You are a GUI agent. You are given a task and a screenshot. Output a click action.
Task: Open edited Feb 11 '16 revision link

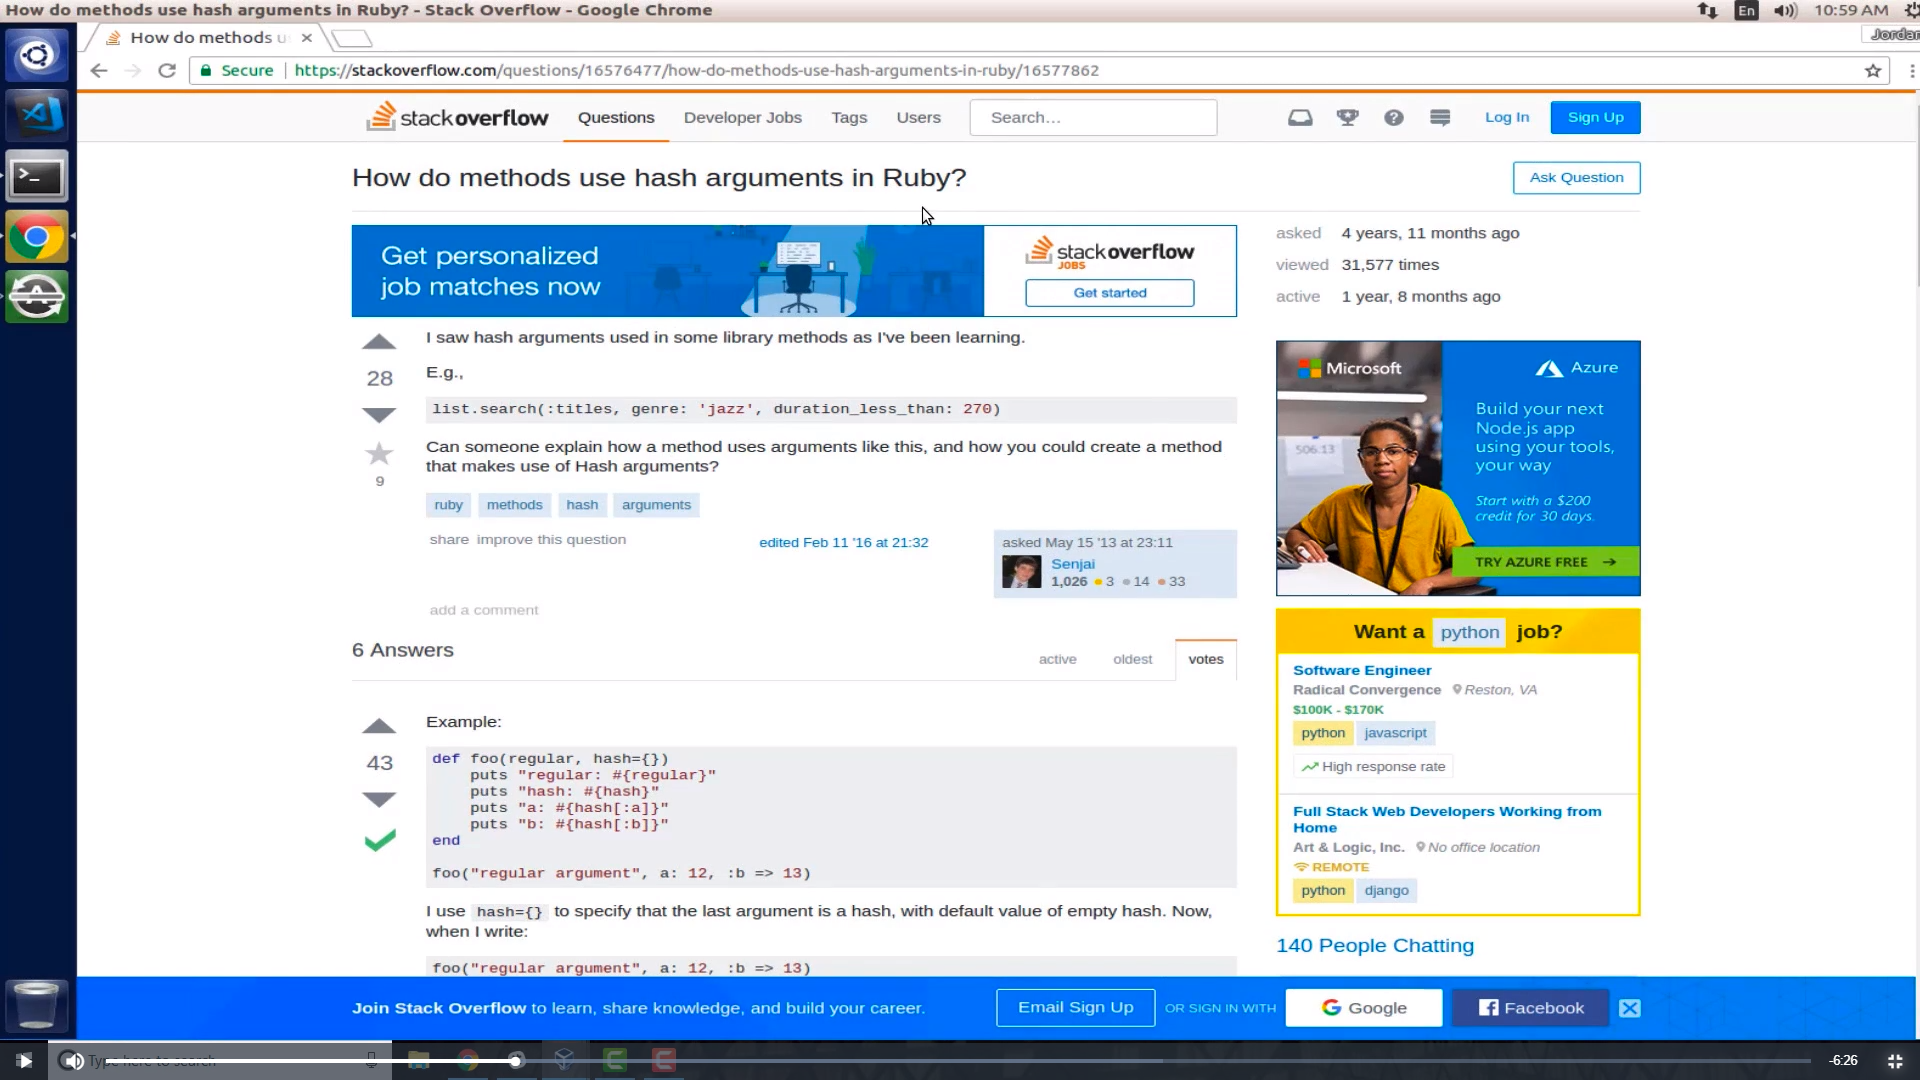coord(843,542)
